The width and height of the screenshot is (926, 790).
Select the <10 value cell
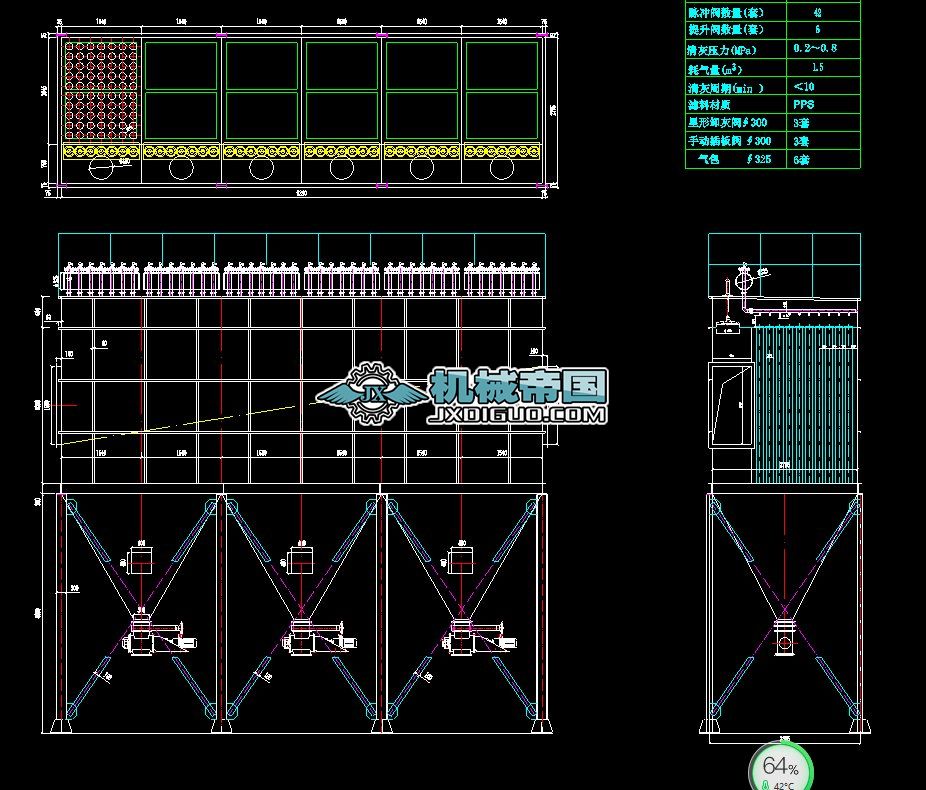click(x=804, y=87)
